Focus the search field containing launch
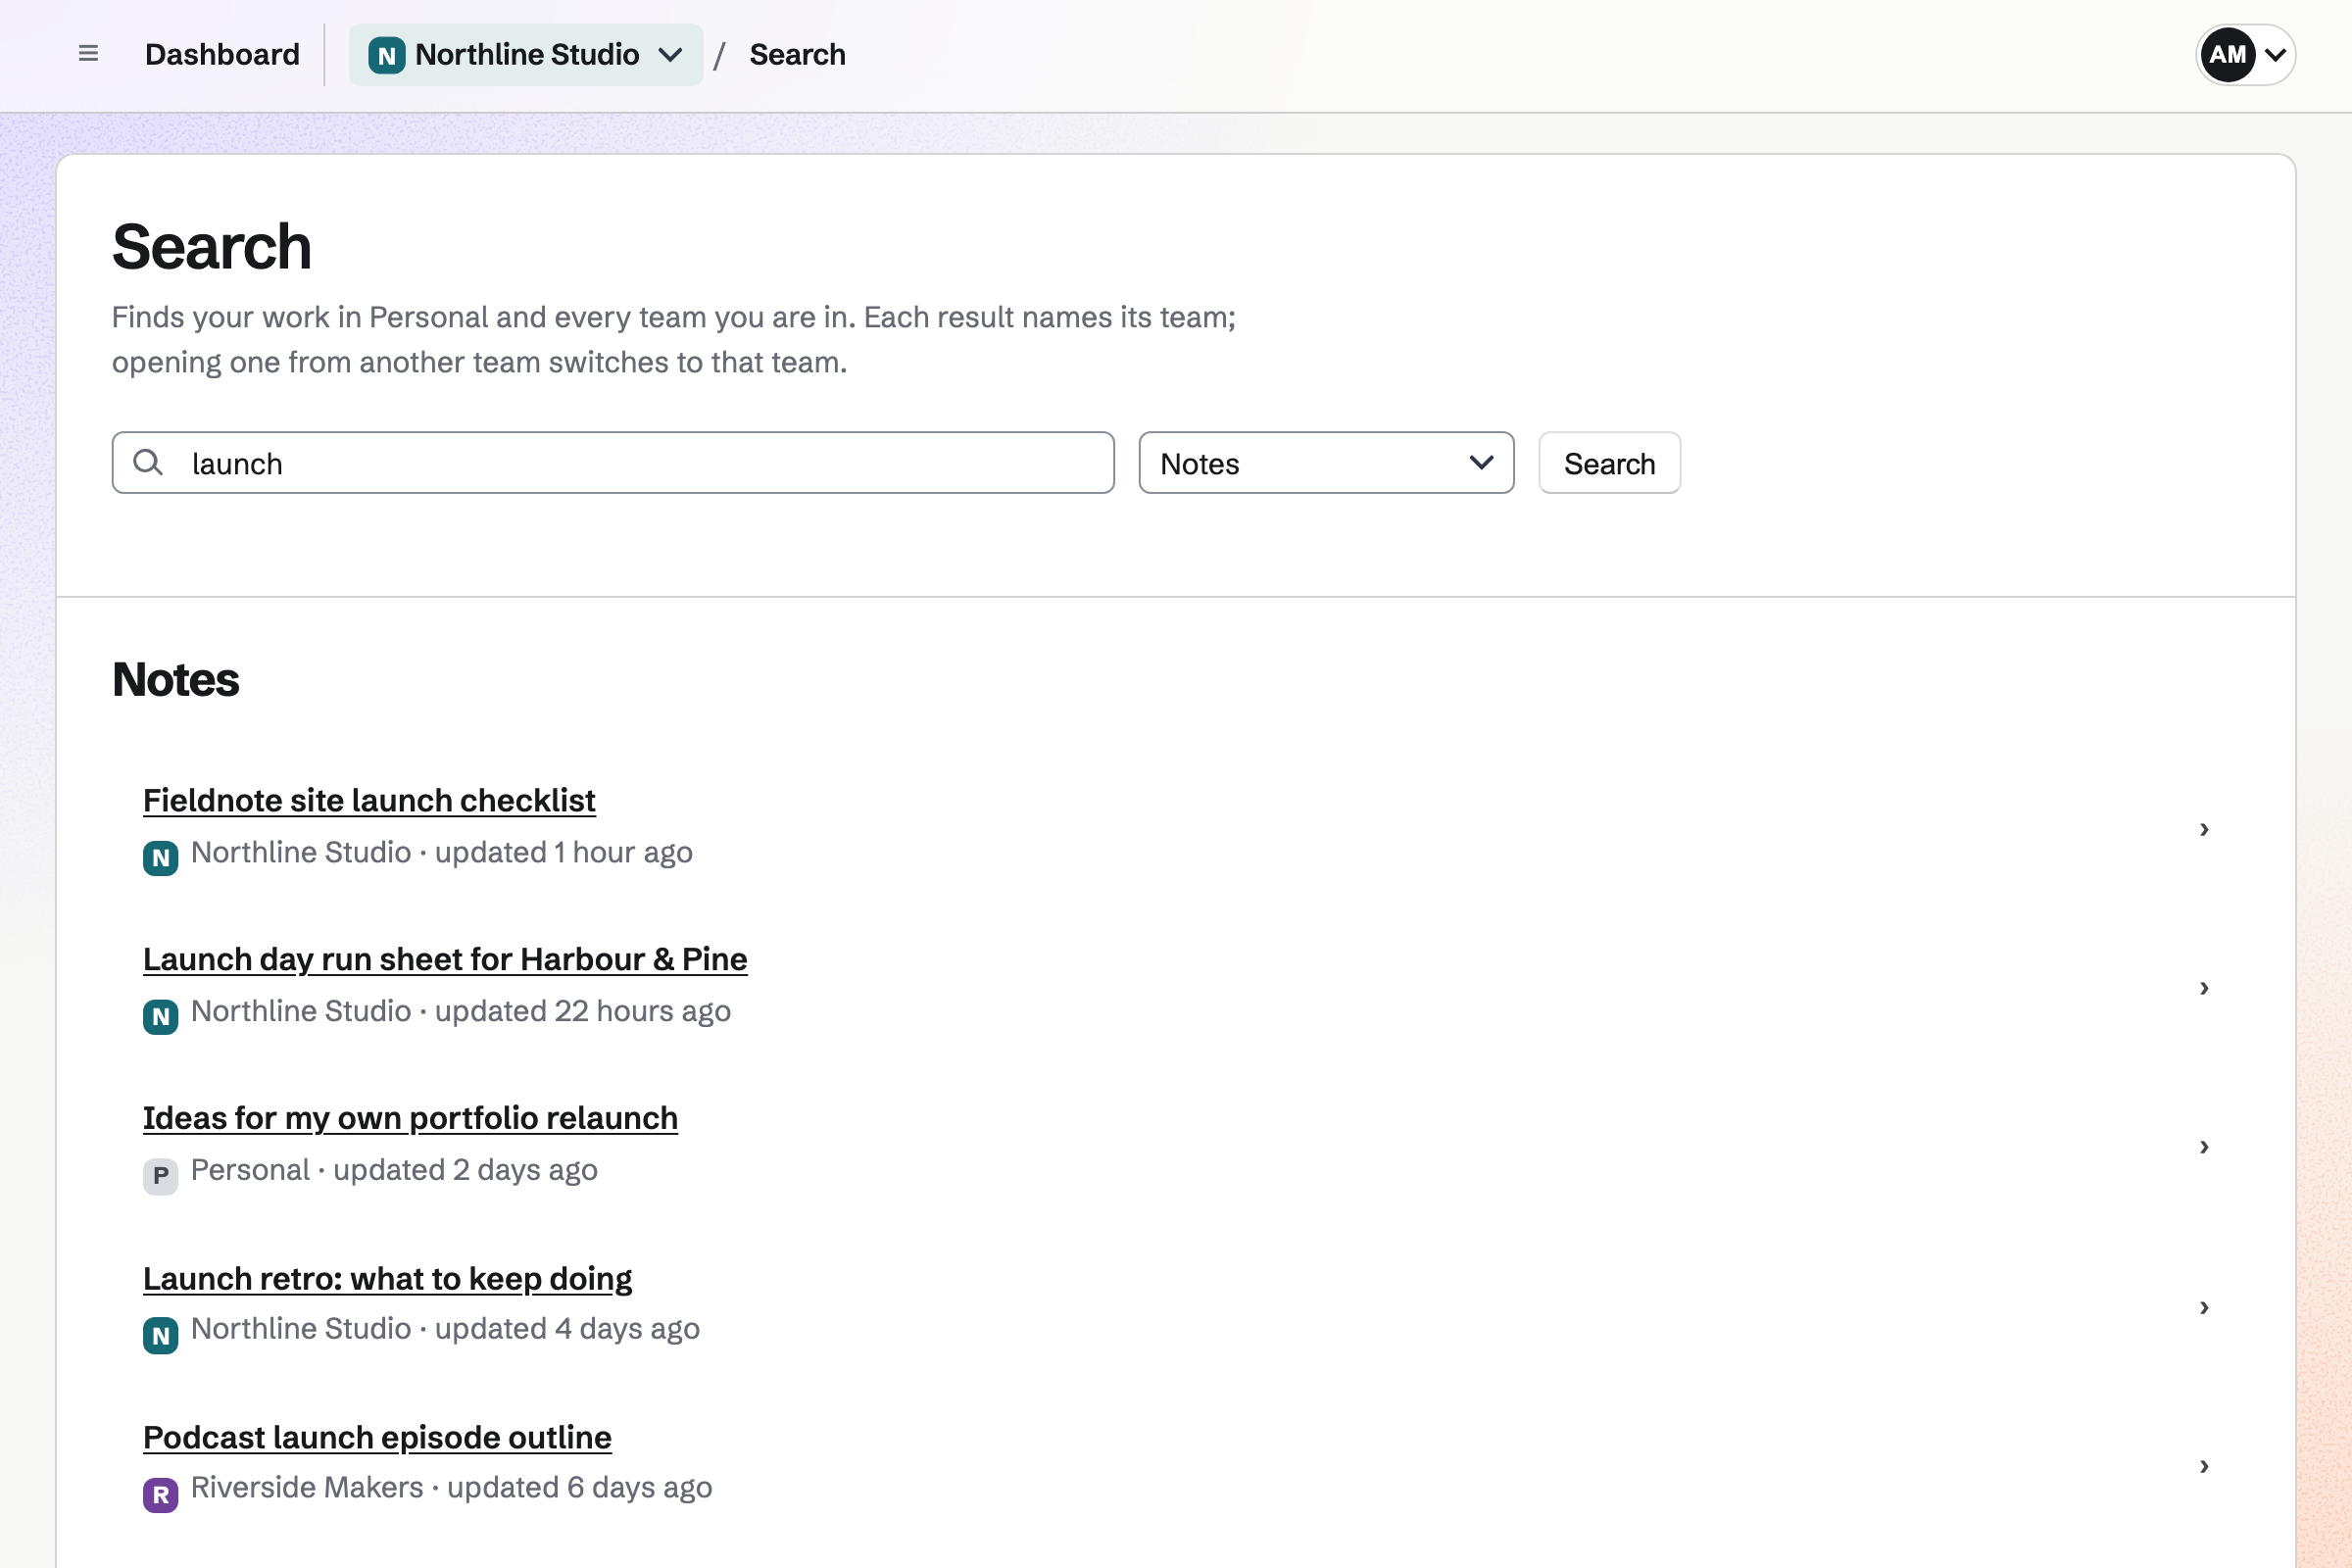 click(x=613, y=463)
